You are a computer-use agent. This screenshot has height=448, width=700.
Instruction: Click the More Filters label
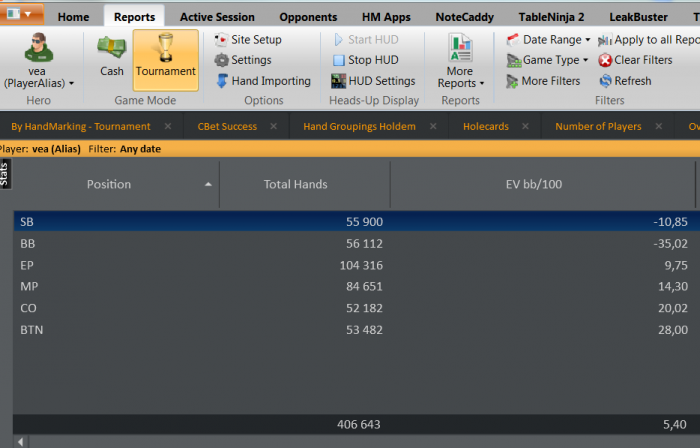pyautogui.click(x=551, y=81)
